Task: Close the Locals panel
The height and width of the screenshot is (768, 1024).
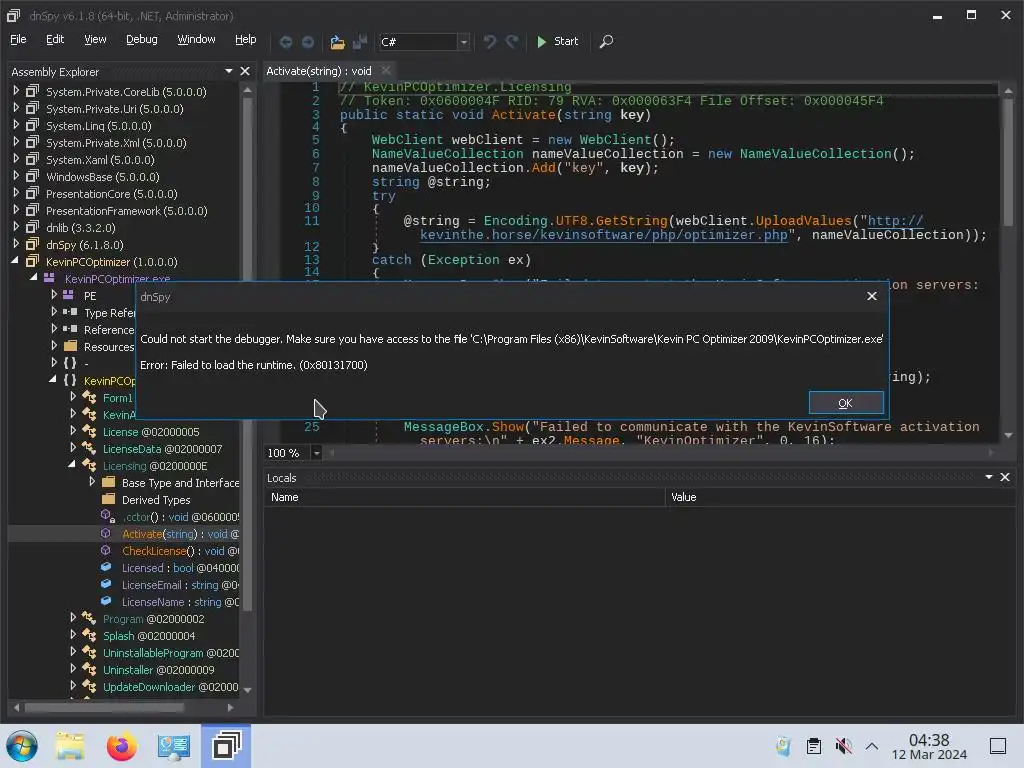Action: pos(1005,477)
